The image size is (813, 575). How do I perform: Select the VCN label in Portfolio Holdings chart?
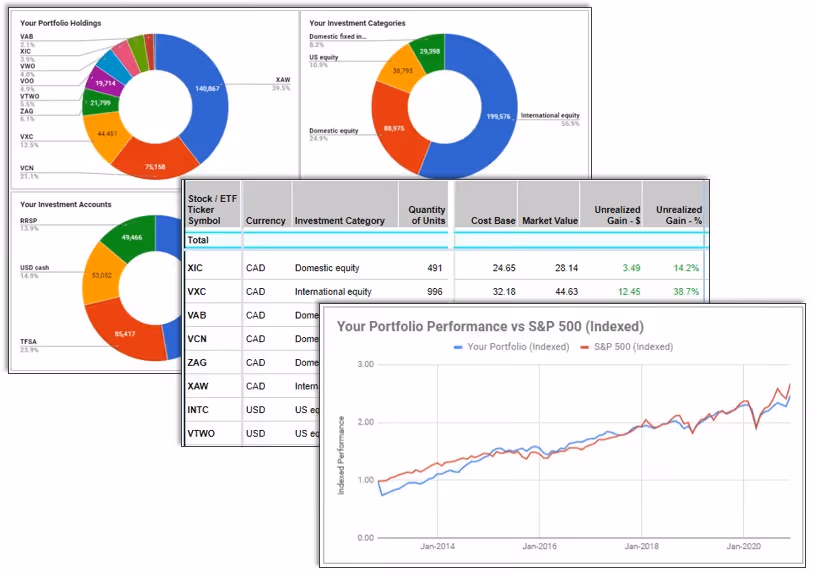coord(26,168)
